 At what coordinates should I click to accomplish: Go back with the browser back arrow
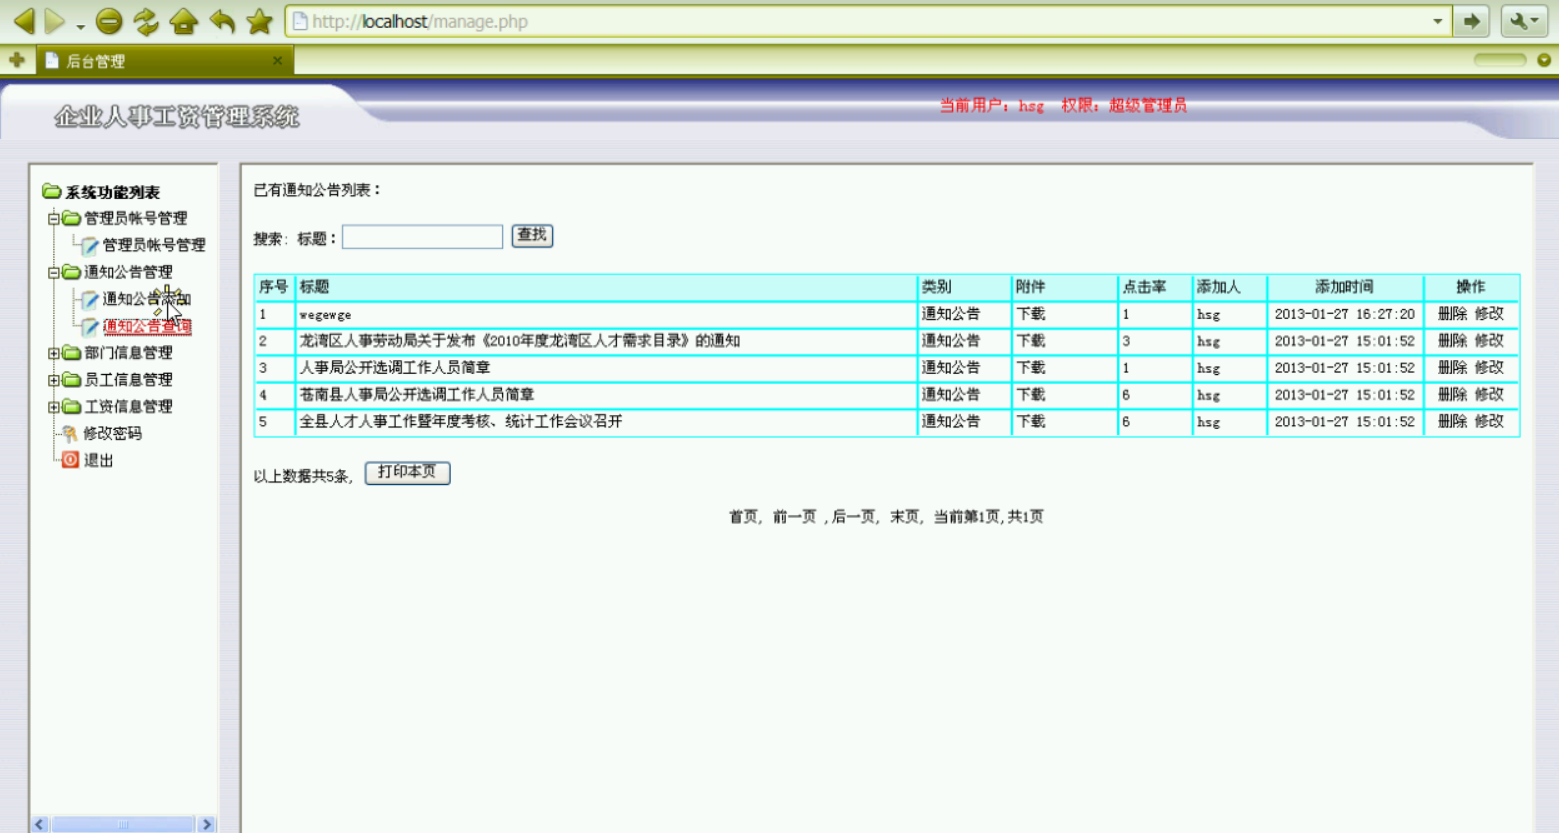[x=25, y=21]
